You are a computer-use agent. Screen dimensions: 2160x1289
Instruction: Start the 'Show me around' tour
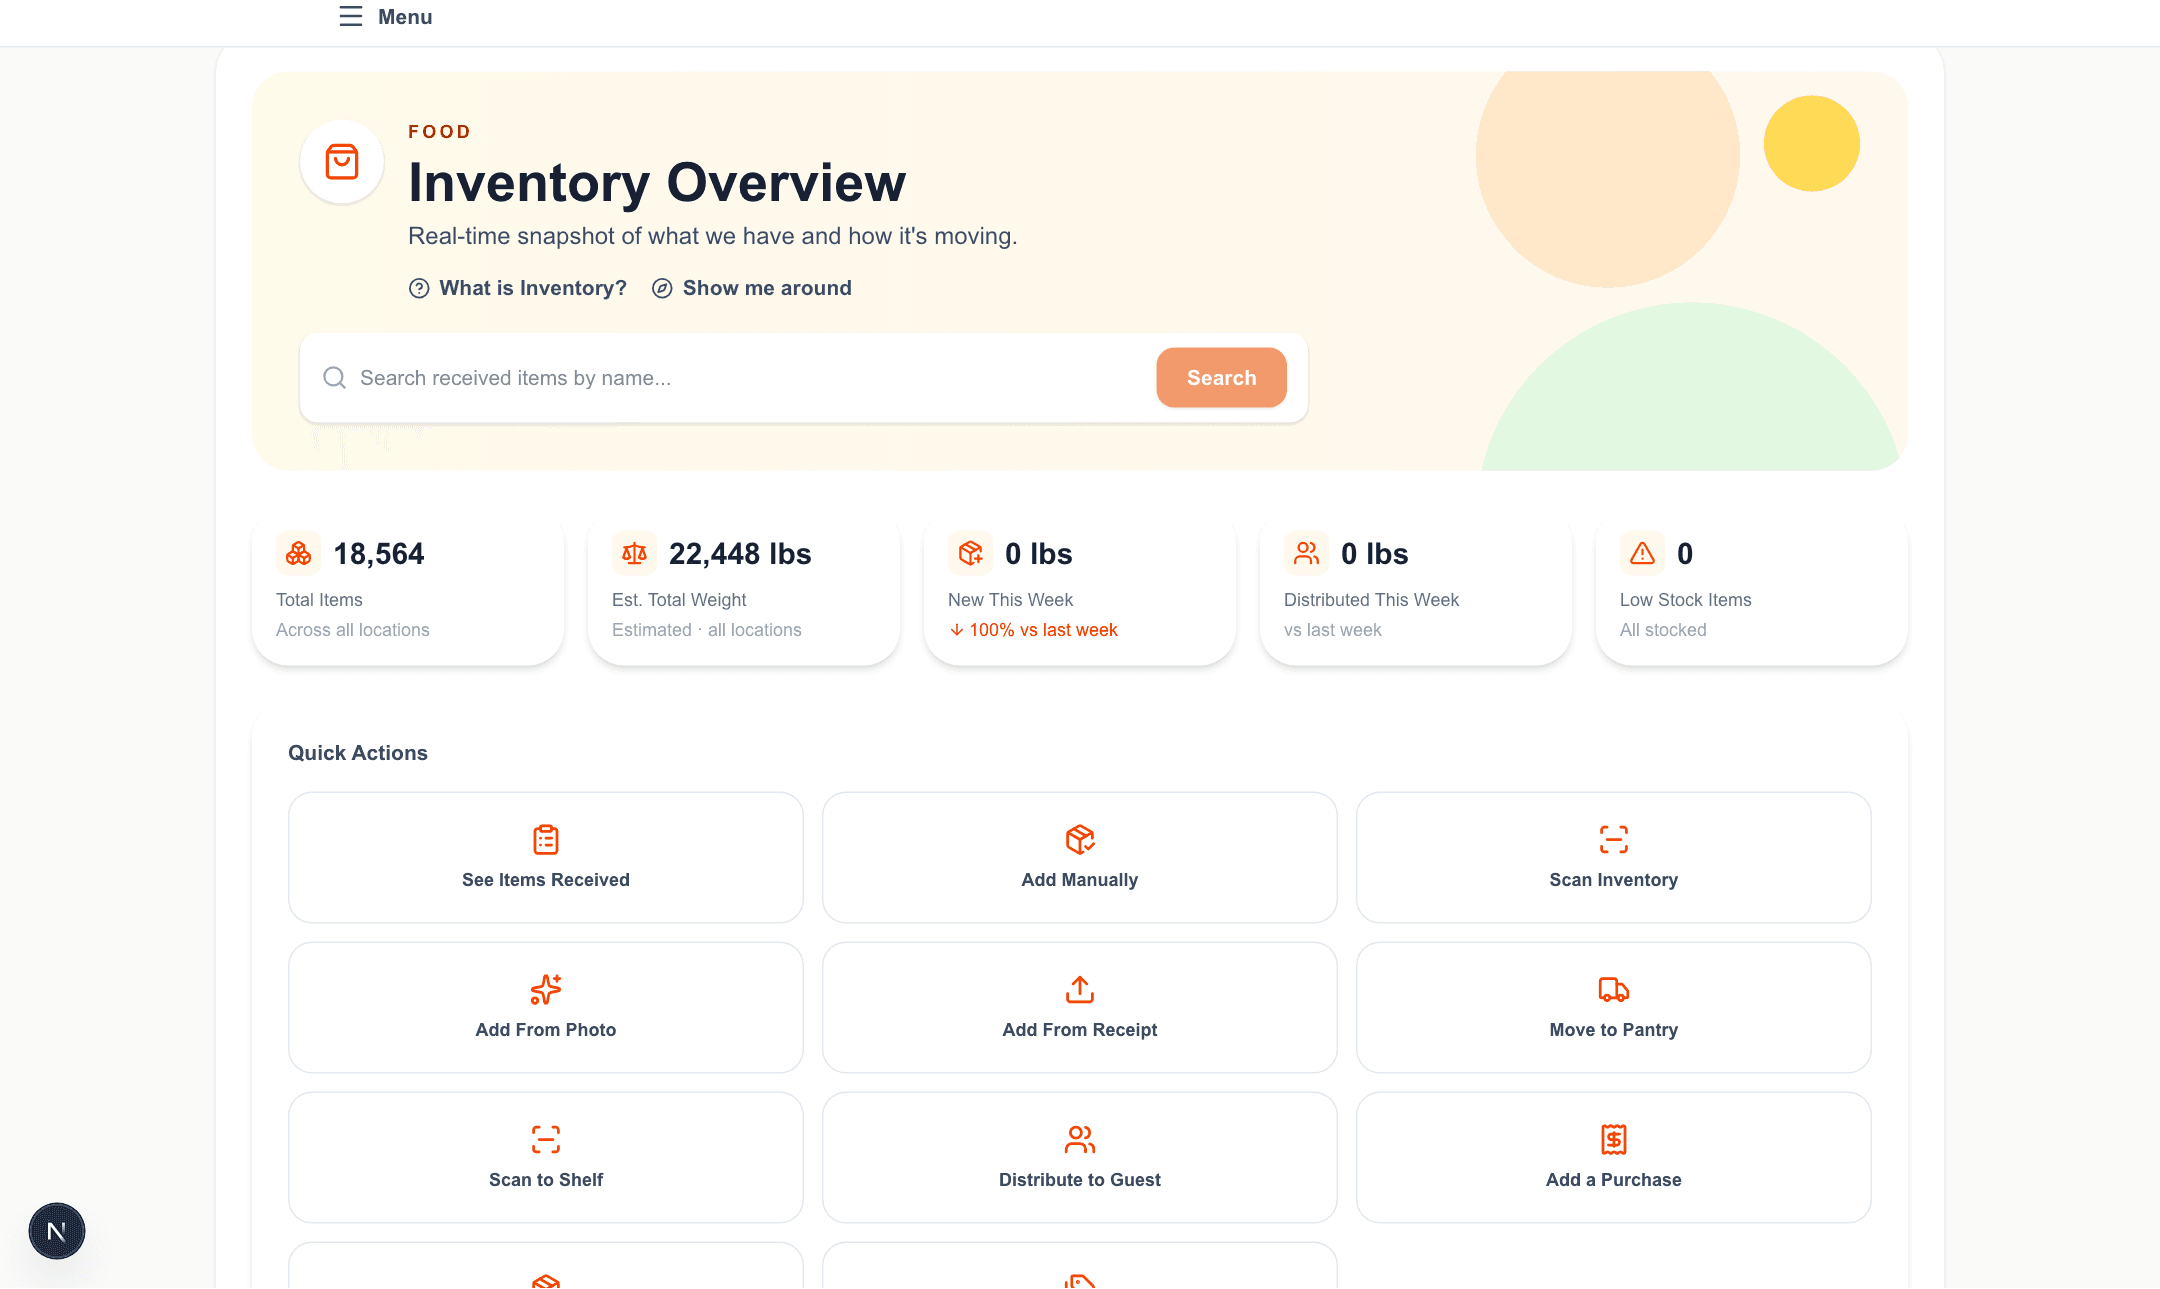(x=767, y=288)
